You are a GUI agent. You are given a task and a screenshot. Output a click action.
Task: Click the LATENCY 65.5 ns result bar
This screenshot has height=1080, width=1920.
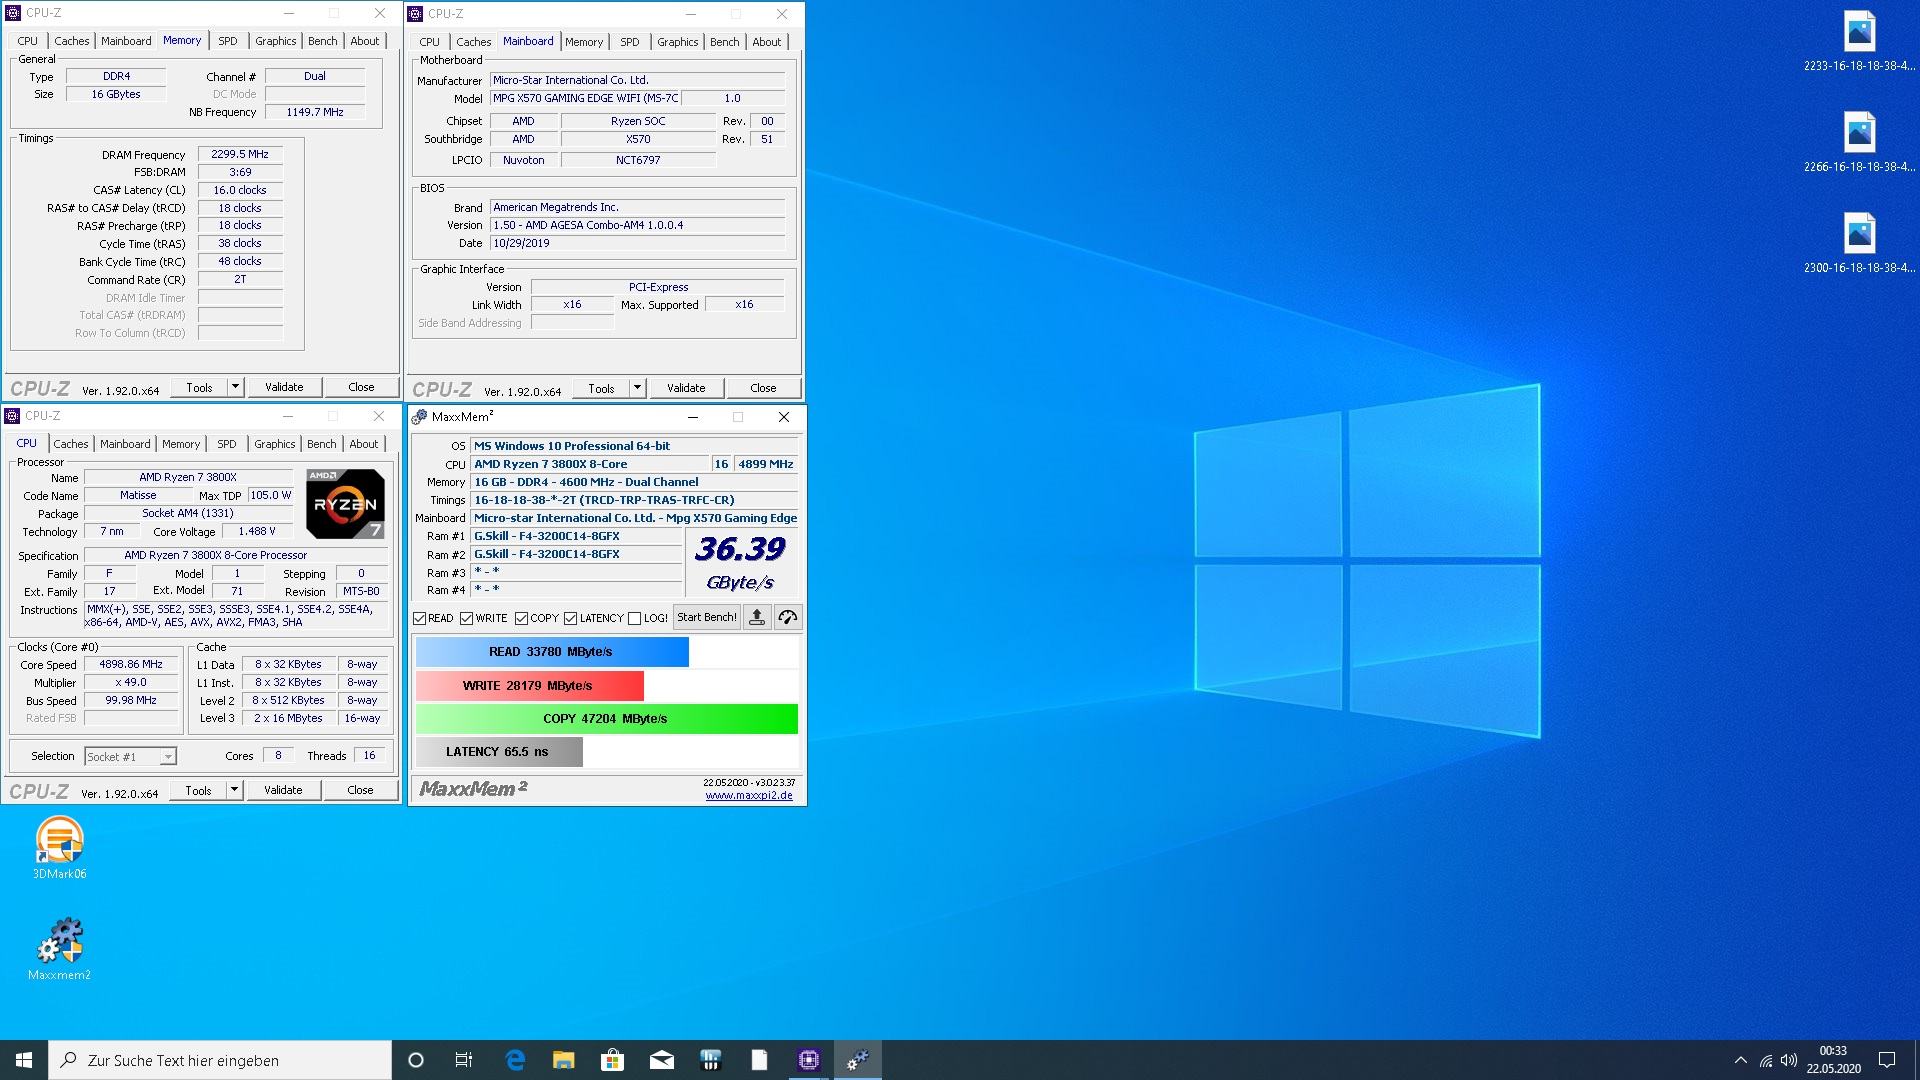[x=499, y=752]
